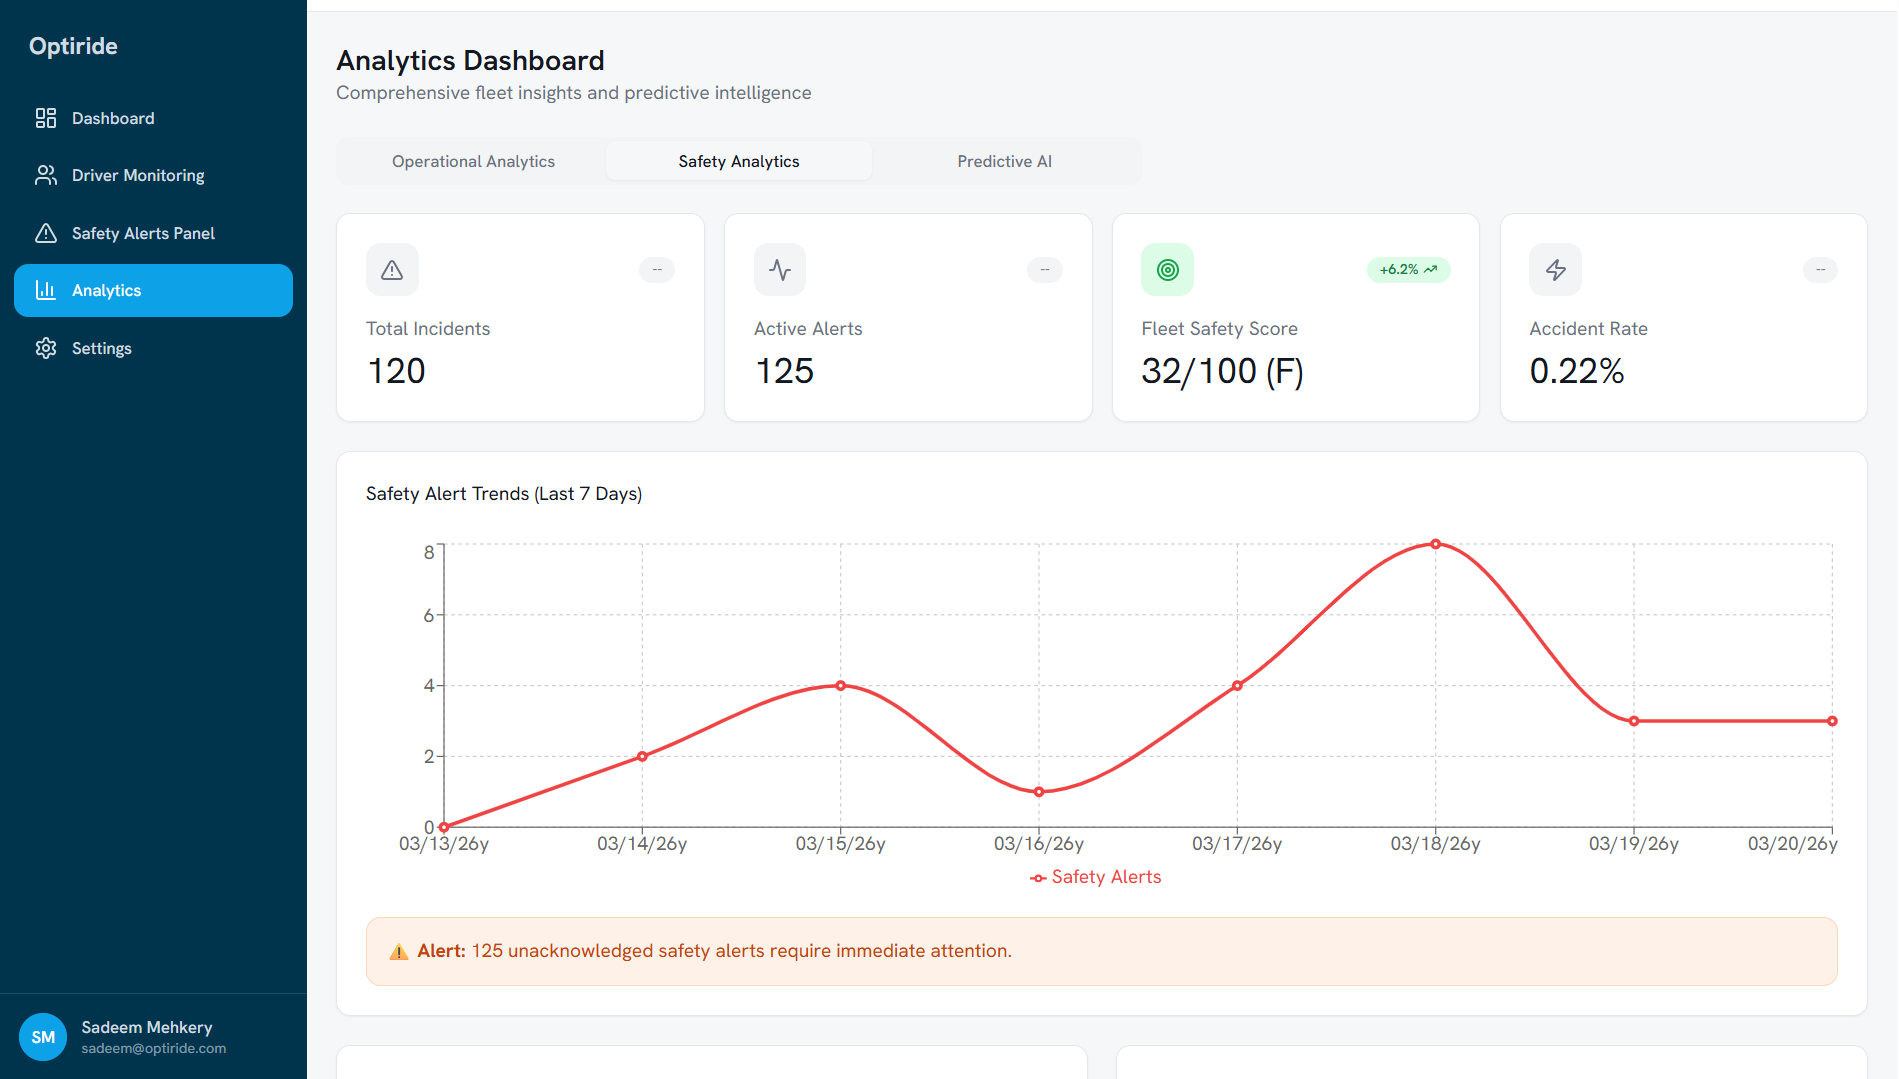This screenshot has height=1079, width=1899.
Task: Click the sadeem@optiride.com email
Action: 154,1048
